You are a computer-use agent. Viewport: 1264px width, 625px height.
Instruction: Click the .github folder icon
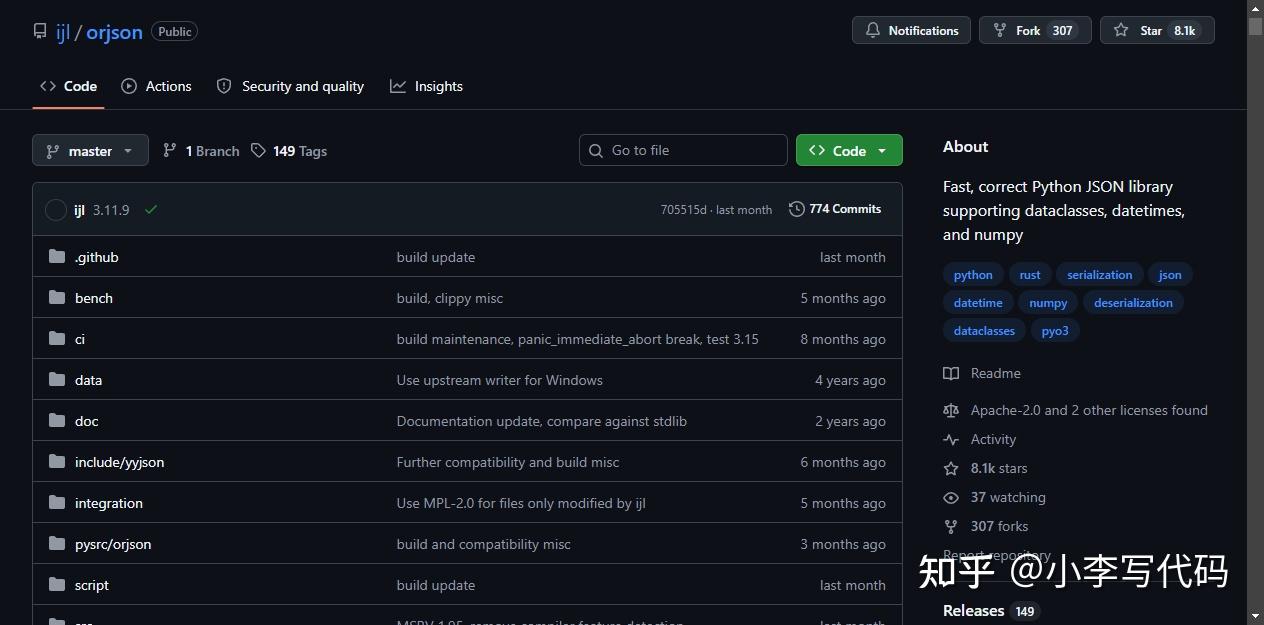tap(57, 257)
